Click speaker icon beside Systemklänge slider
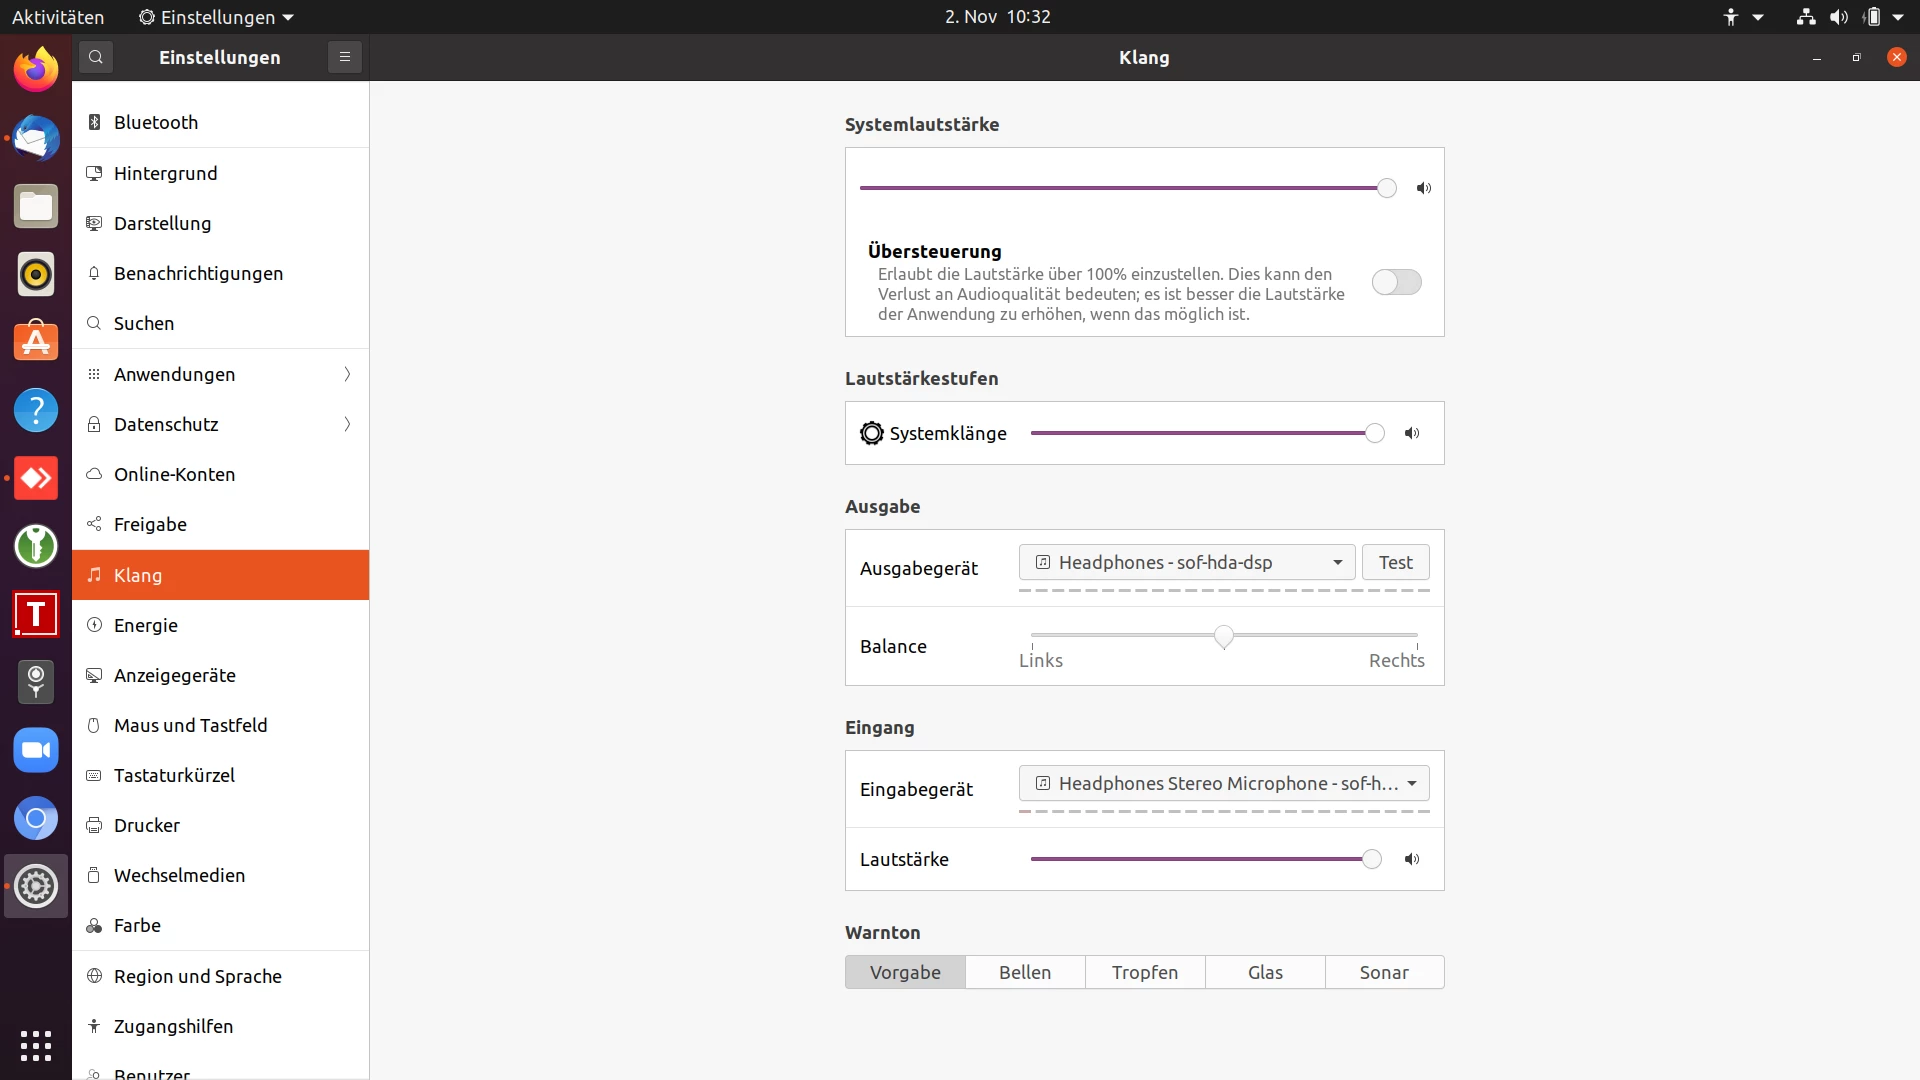This screenshot has width=1920, height=1080. [1412, 433]
